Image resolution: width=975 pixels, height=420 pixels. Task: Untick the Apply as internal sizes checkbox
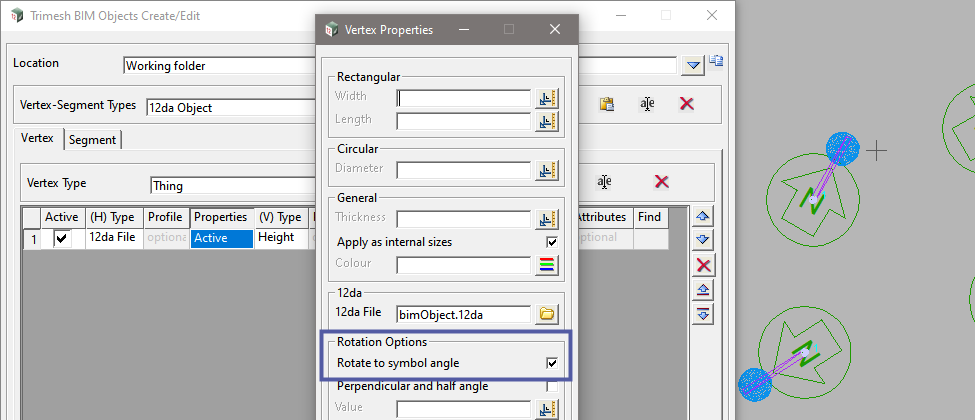pyautogui.click(x=552, y=242)
